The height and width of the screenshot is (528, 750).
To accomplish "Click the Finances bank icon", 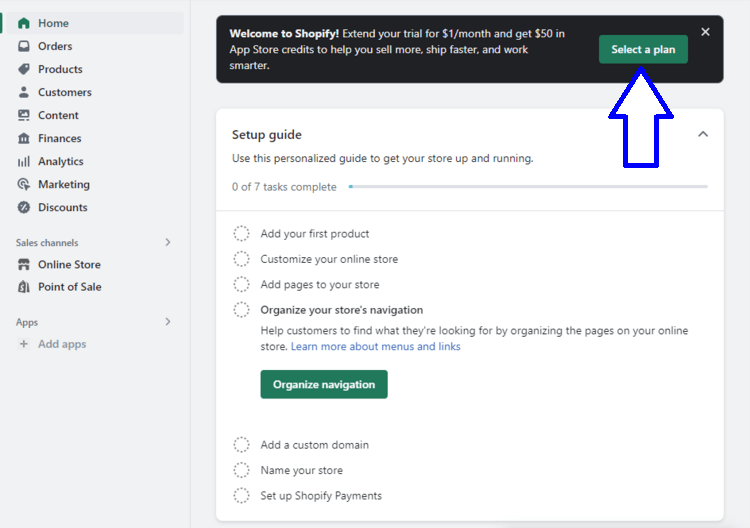I will [23, 138].
